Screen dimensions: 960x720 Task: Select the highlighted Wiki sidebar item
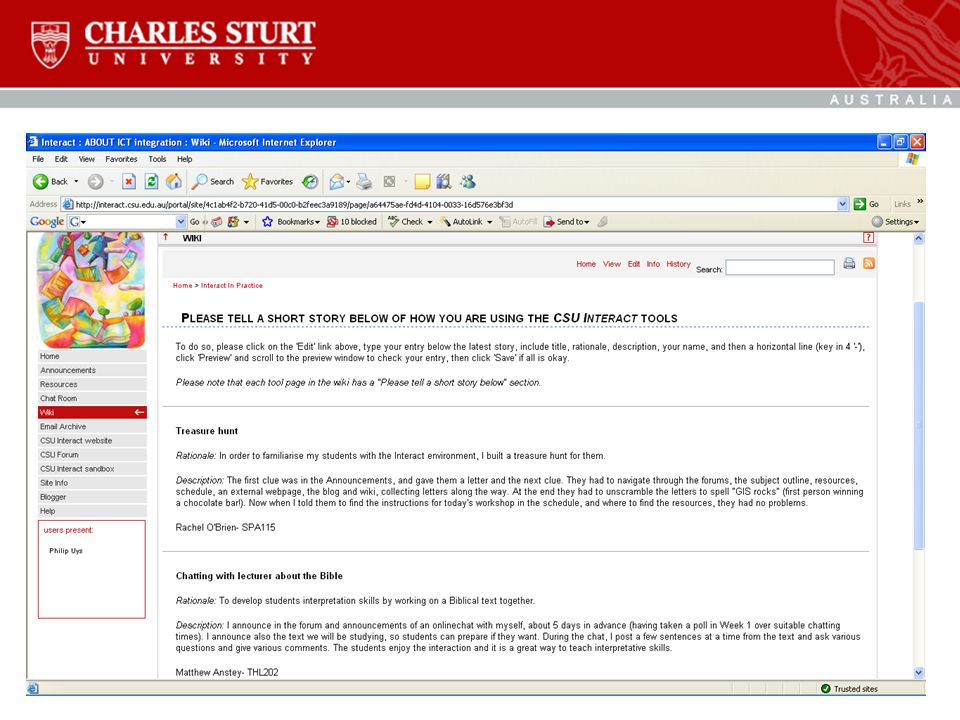[x=92, y=413]
